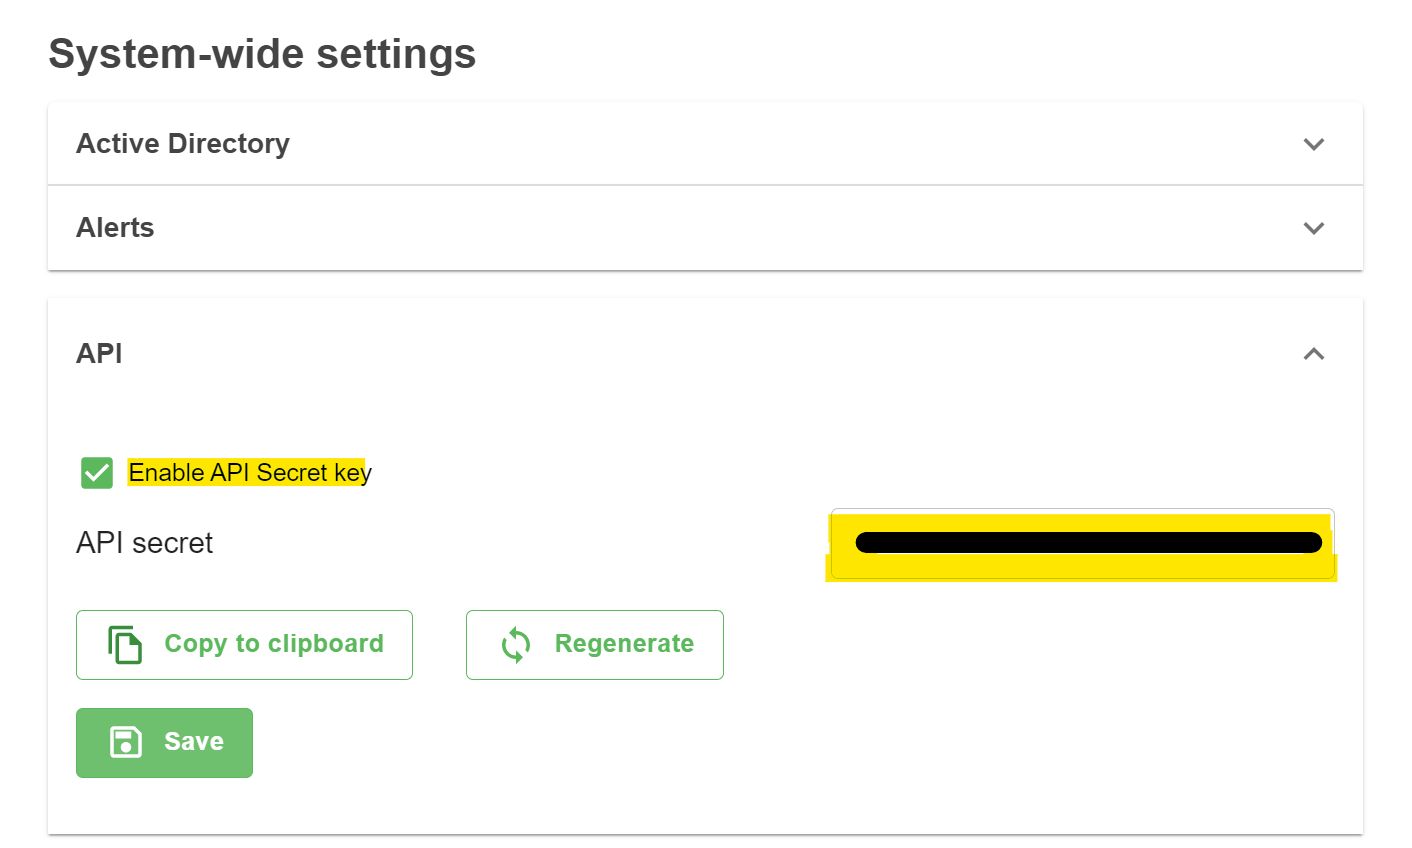The height and width of the screenshot is (848, 1412).
Task: Open the Active Directory section title
Action: (183, 144)
